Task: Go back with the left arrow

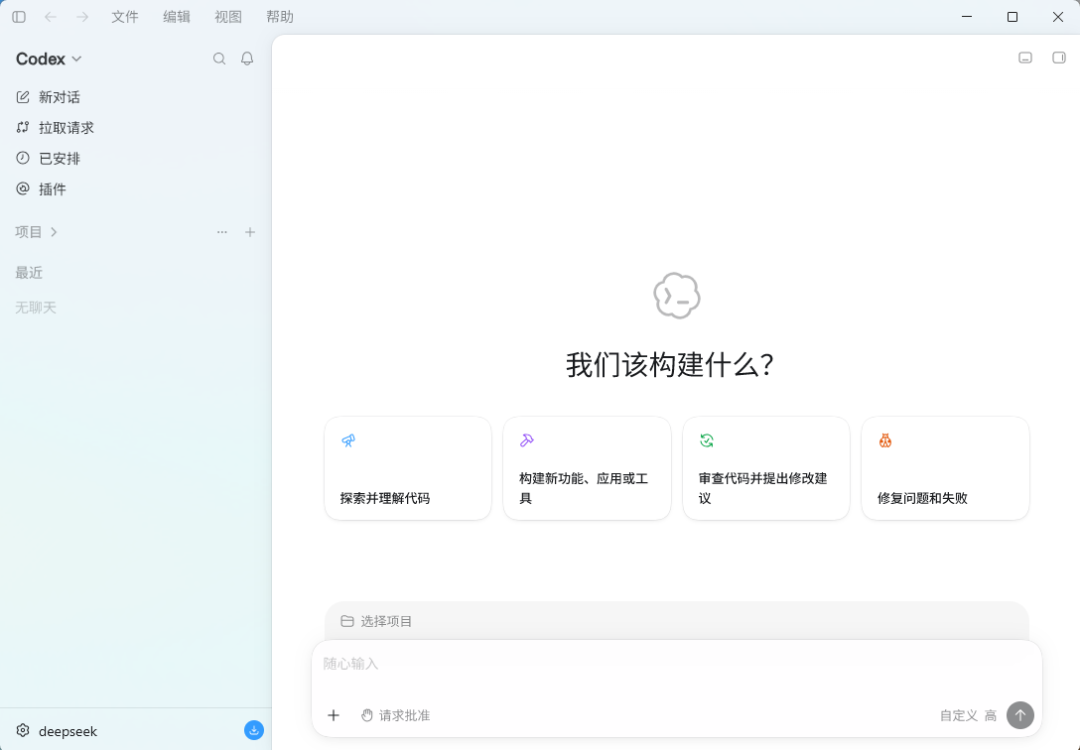Action: (50, 17)
